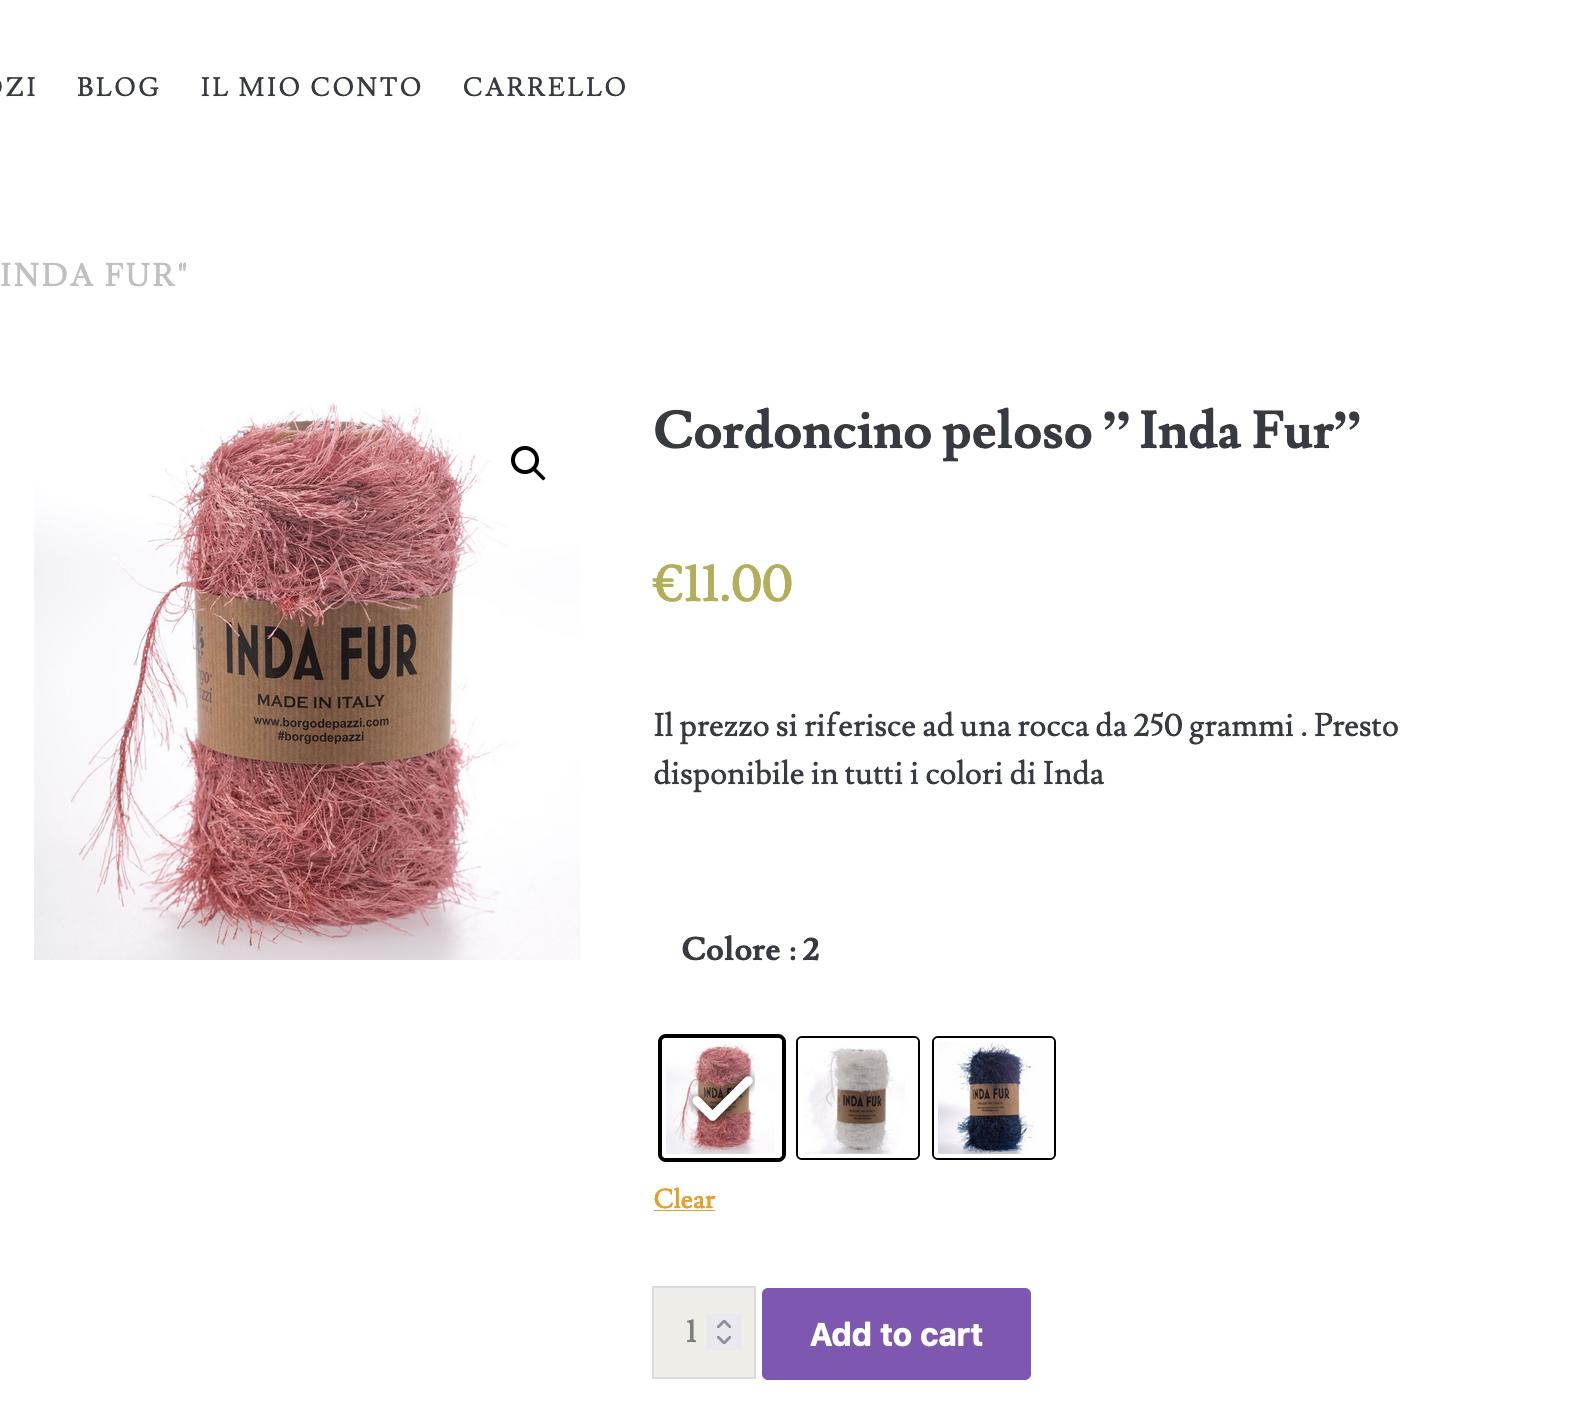This screenshot has width=1590, height=1406.
Task: Click the INDA FUR breadcrumb text
Action: (x=93, y=275)
